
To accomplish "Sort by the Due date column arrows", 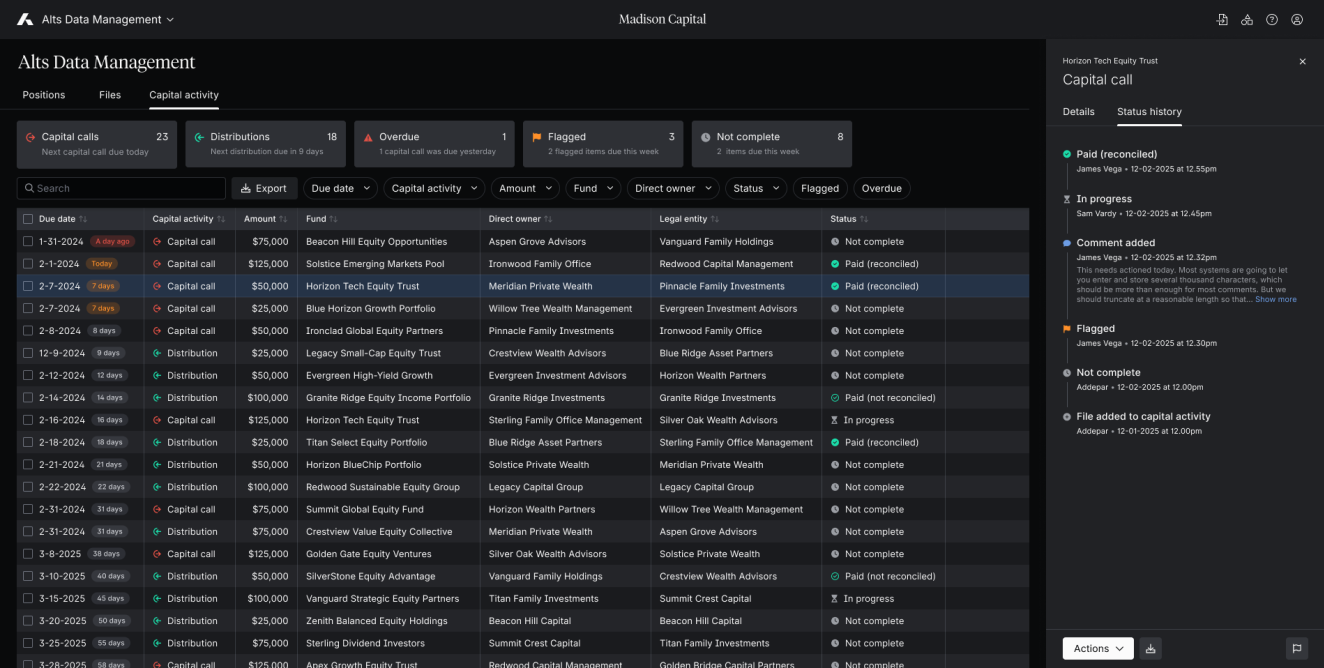I will [83, 219].
